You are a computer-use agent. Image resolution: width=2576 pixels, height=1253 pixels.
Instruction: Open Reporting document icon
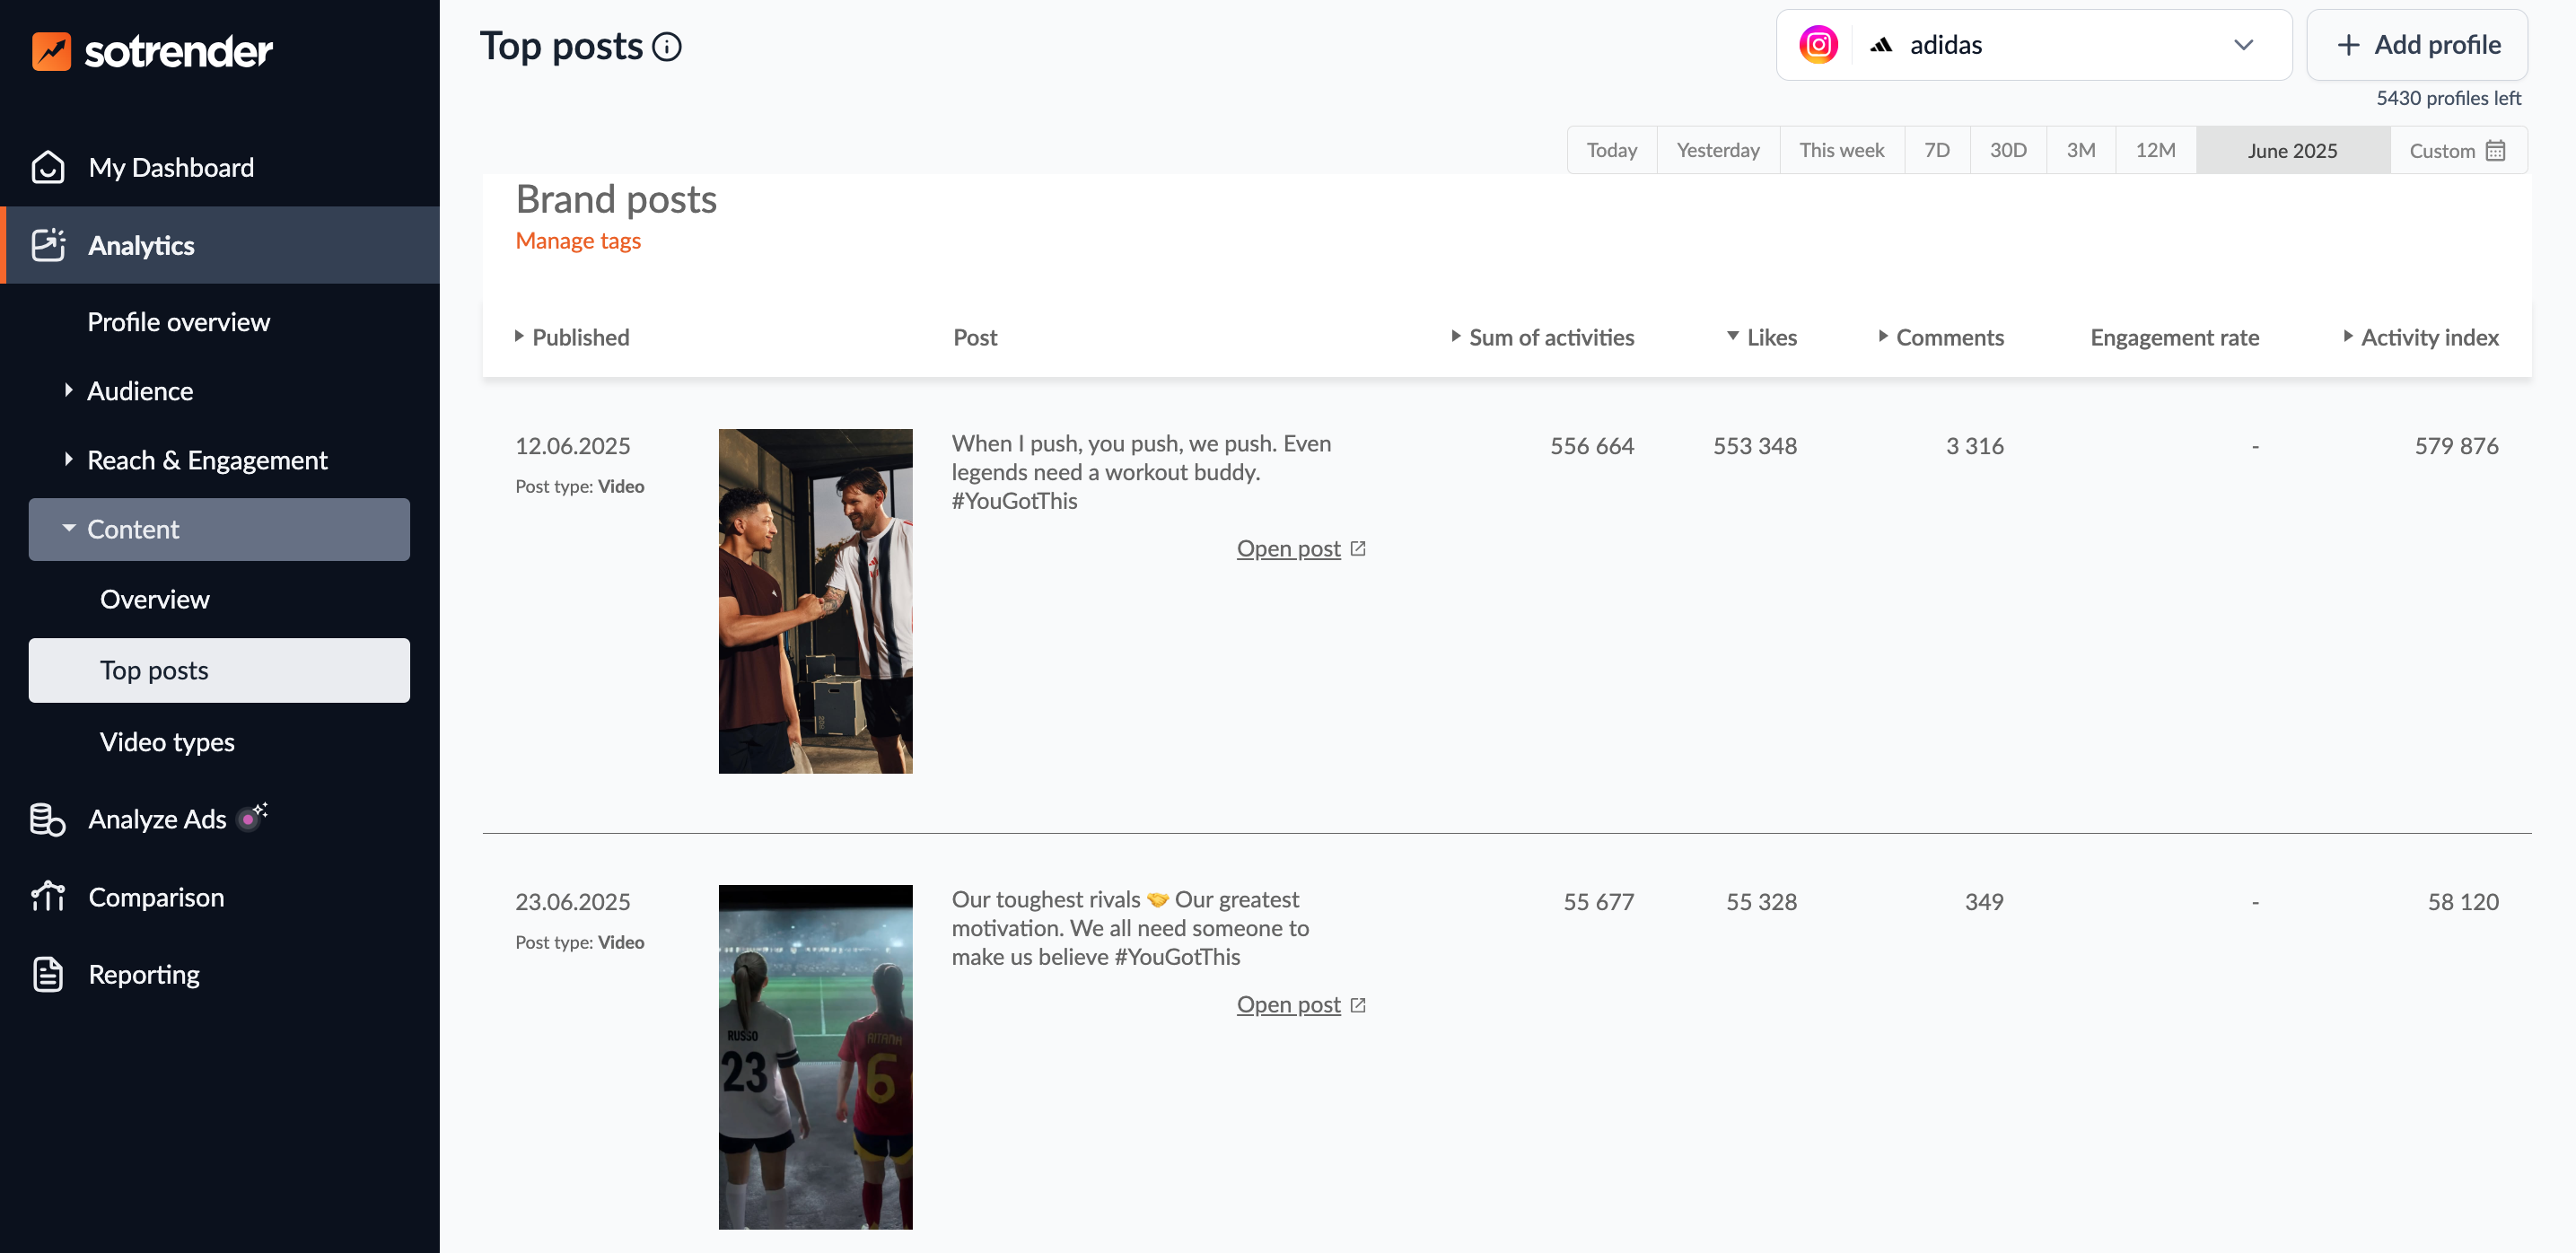click(47, 974)
